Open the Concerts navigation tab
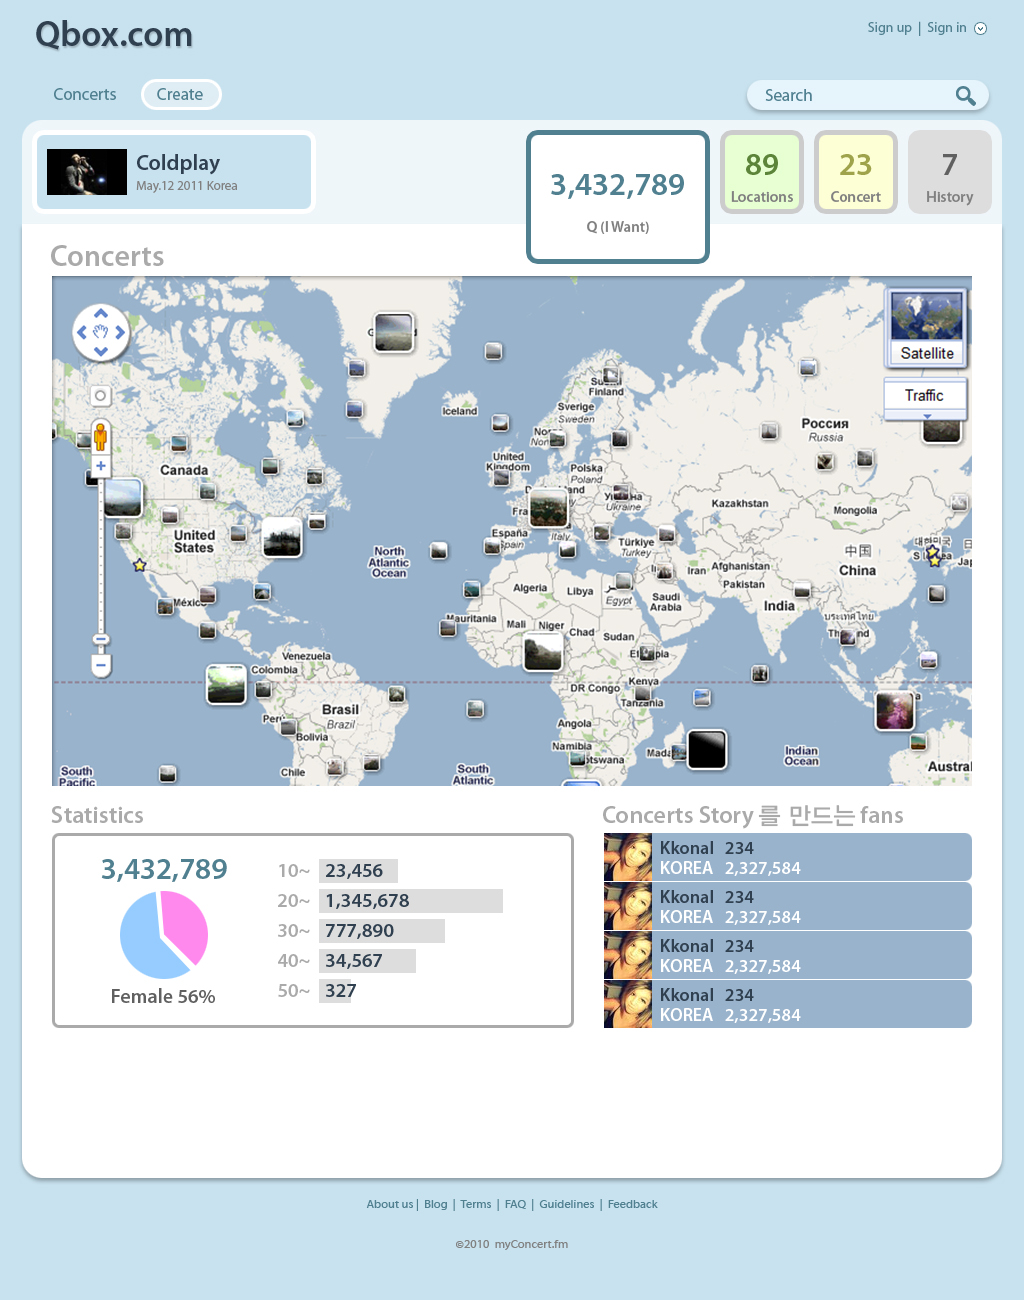The height and width of the screenshot is (1300, 1024). (85, 95)
